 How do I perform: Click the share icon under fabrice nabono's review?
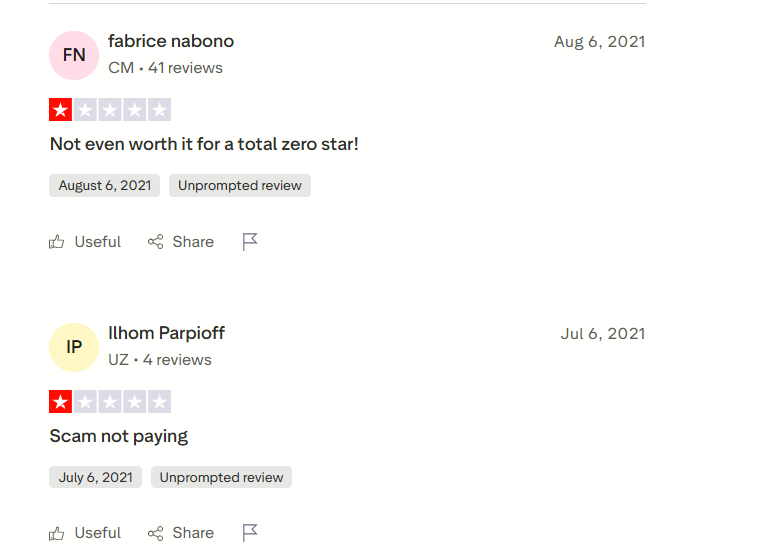(x=155, y=242)
